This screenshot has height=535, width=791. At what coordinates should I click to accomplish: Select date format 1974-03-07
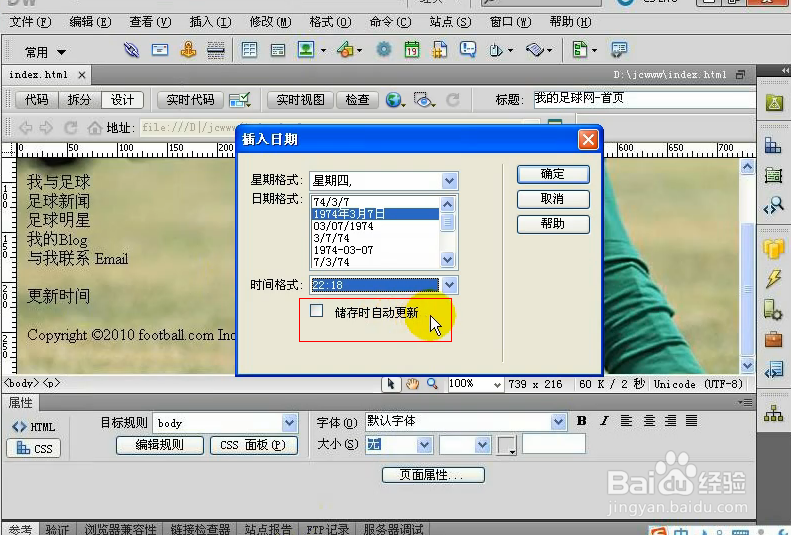coord(375,250)
